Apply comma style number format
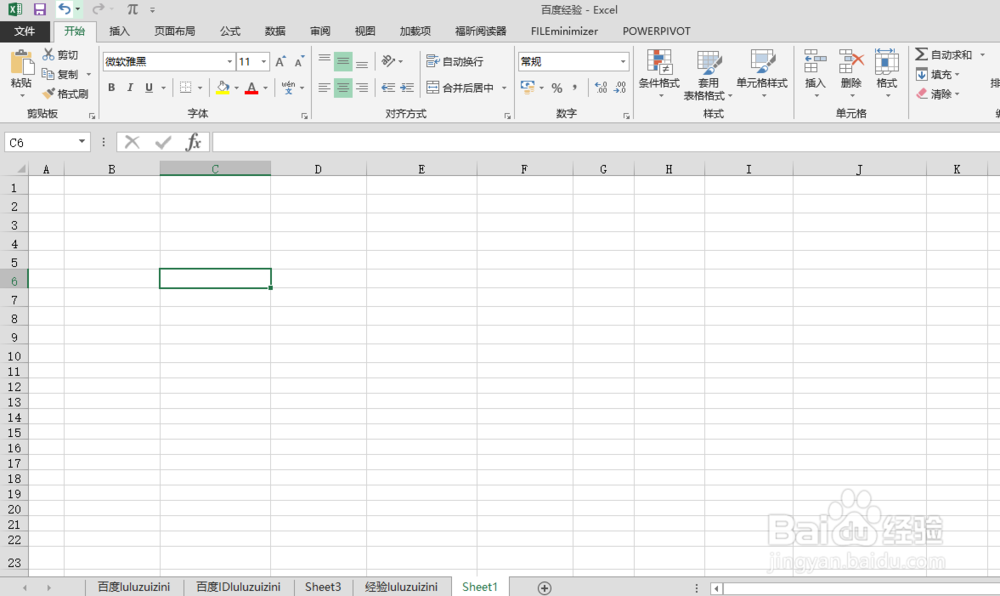This screenshot has width=1000, height=596. pos(575,87)
